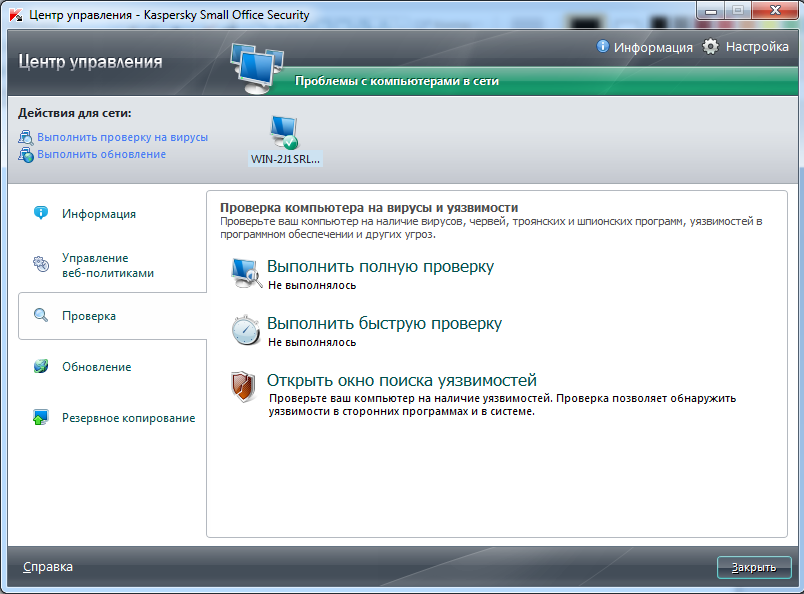Image resolution: width=804 pixels, height=594 pixels.
Task: Click the Настройка gear icon
Action: point(711,47)
